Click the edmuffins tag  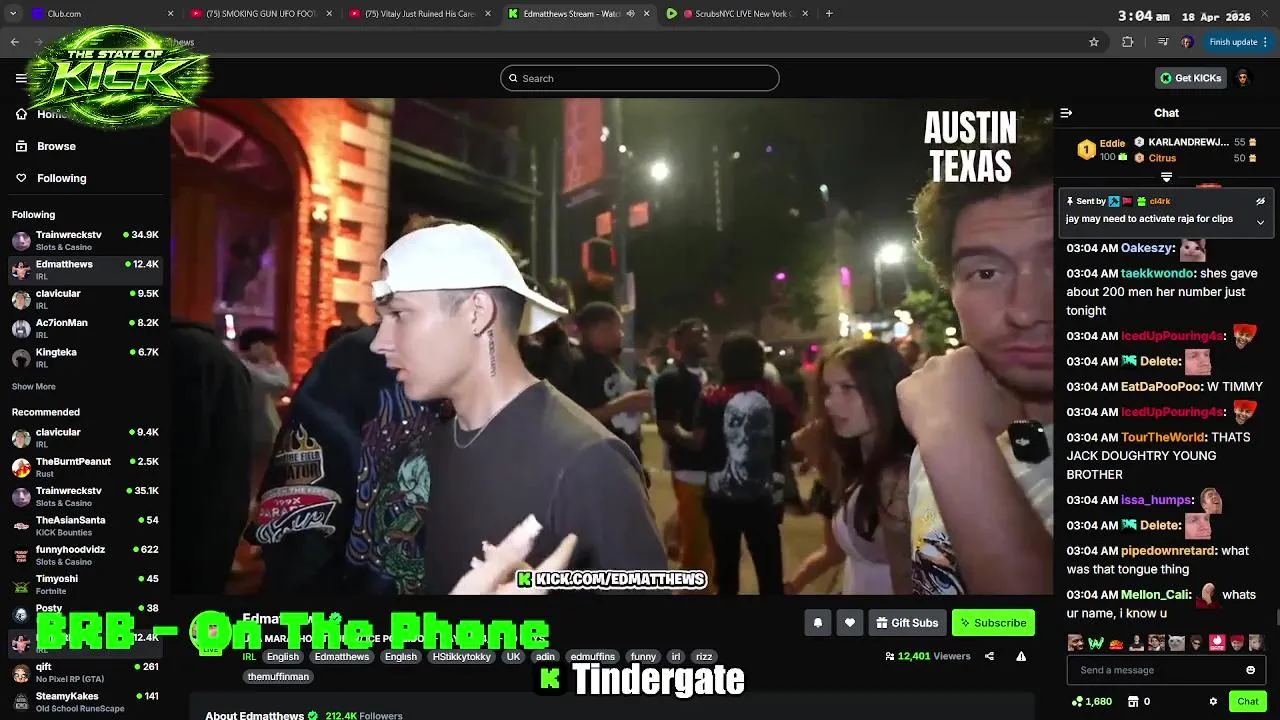point(592,657)
